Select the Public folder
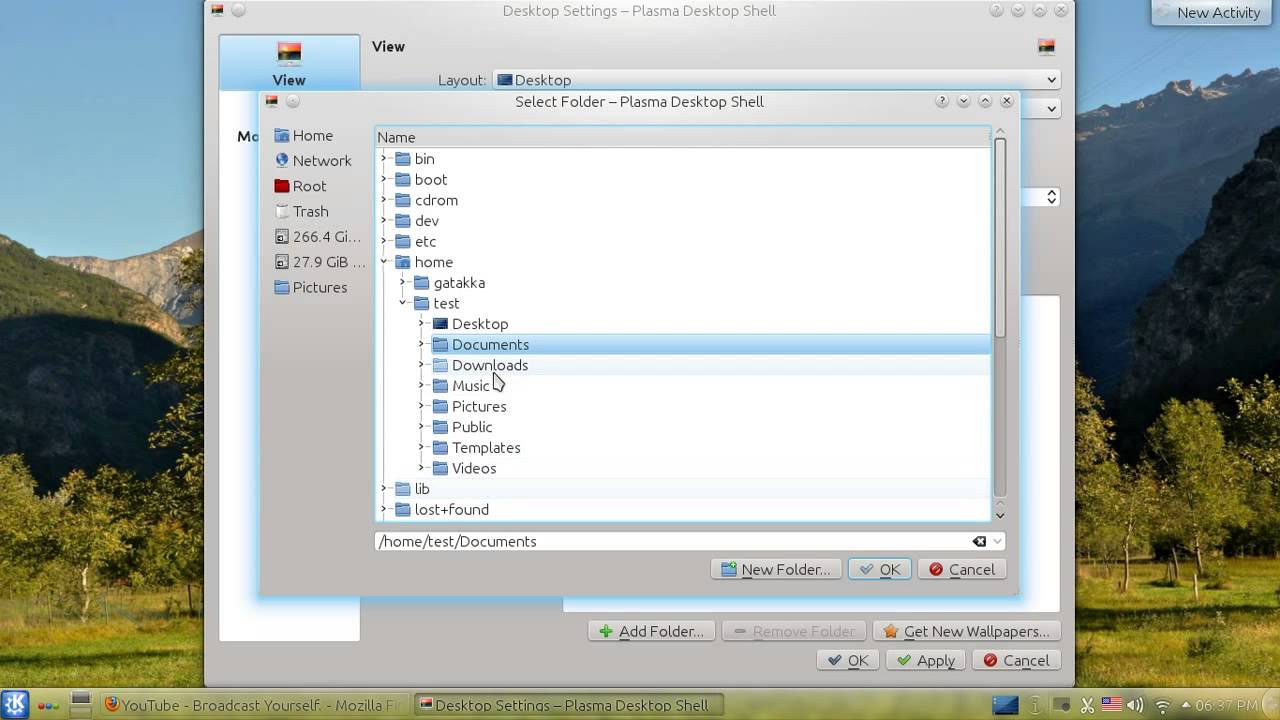Image resolution: width=1280 pixels, height=720 pixels. [x=462, y=427]
